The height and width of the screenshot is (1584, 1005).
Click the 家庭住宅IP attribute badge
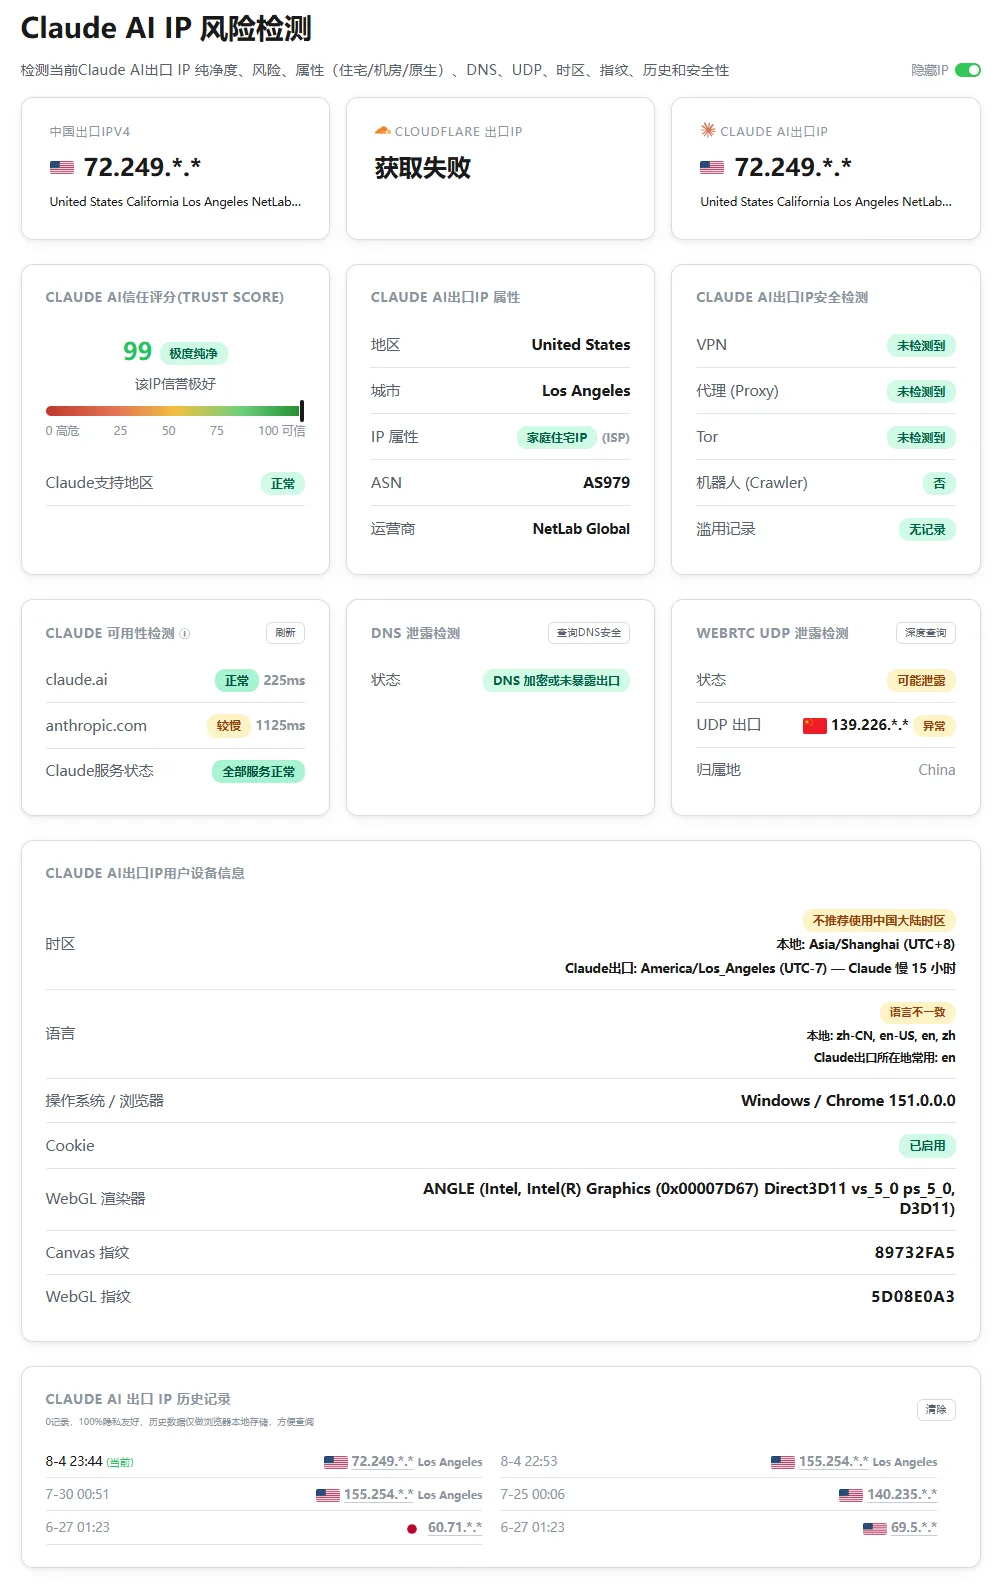pos(557,438)
